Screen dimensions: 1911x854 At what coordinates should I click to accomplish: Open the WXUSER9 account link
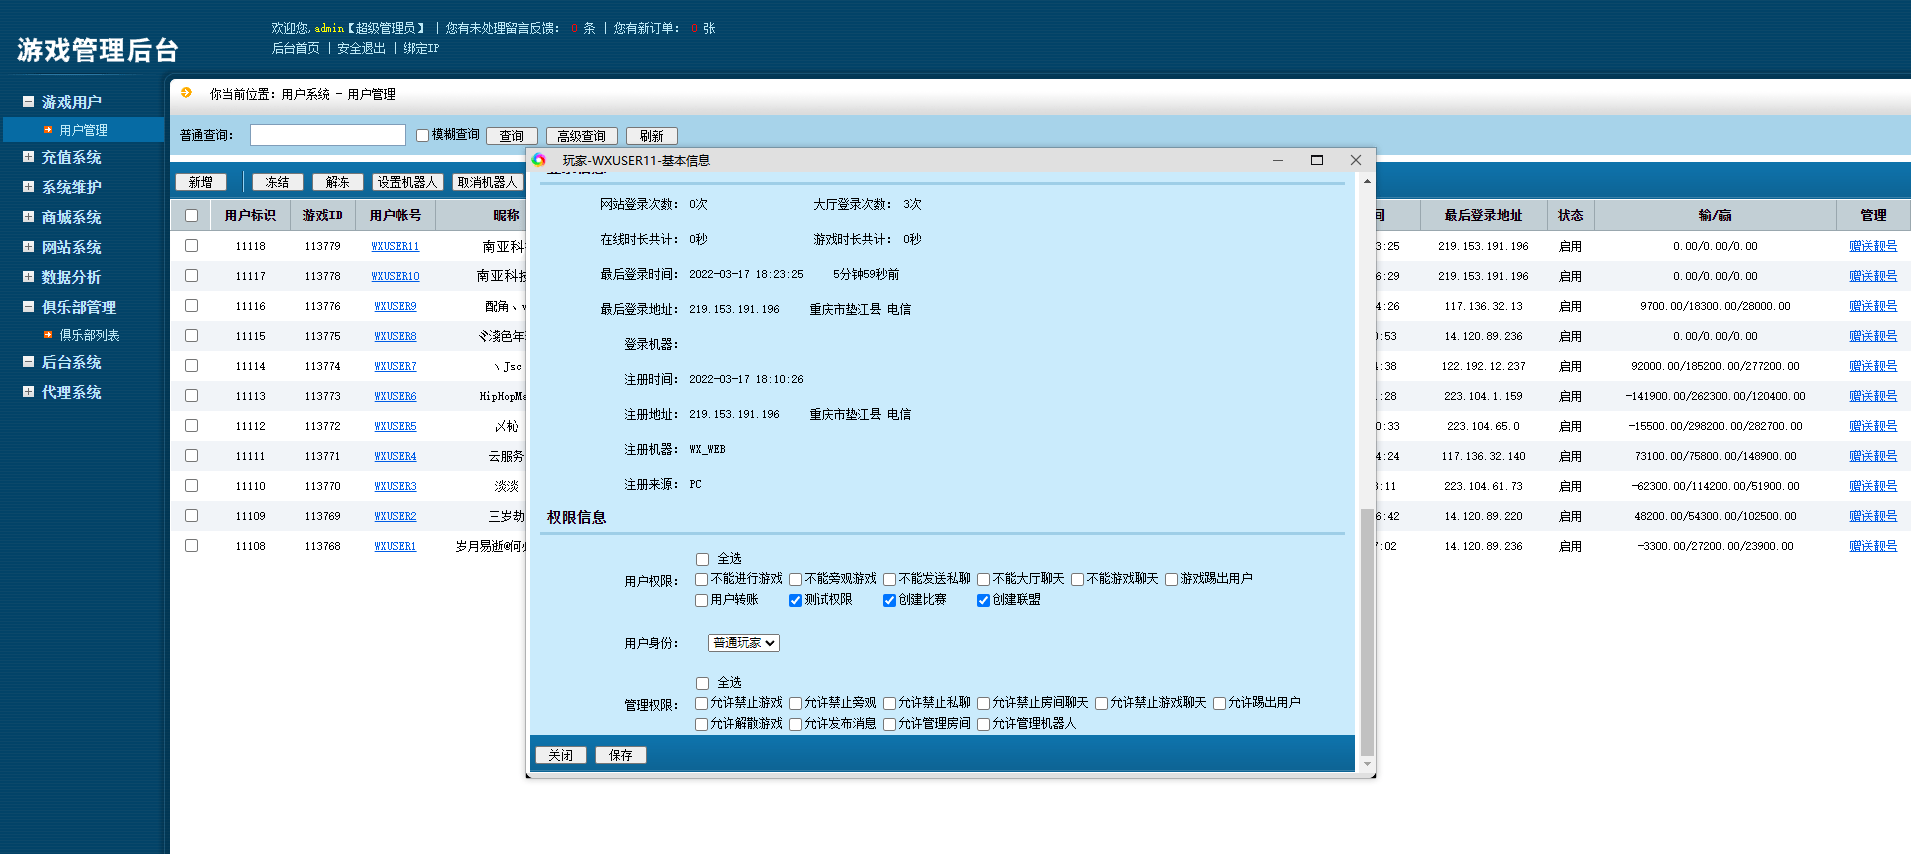pyautogui.click(x=395, y=306)
